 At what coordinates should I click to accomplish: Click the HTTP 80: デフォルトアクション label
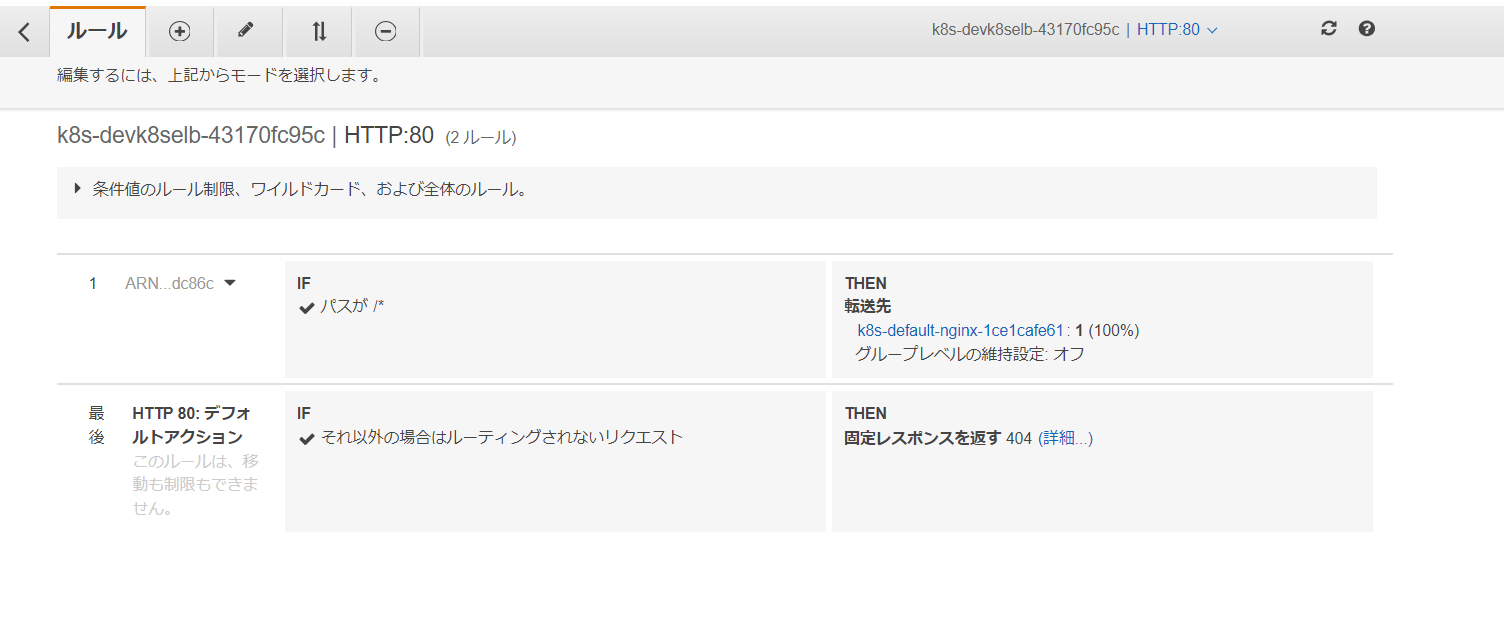pyautogui.click(x=191, y=425)
